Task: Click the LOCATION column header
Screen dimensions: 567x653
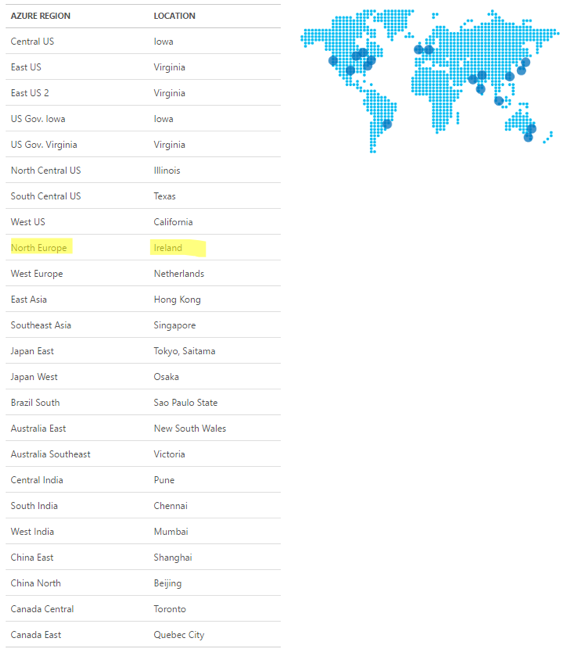Action: coord(174,16)
